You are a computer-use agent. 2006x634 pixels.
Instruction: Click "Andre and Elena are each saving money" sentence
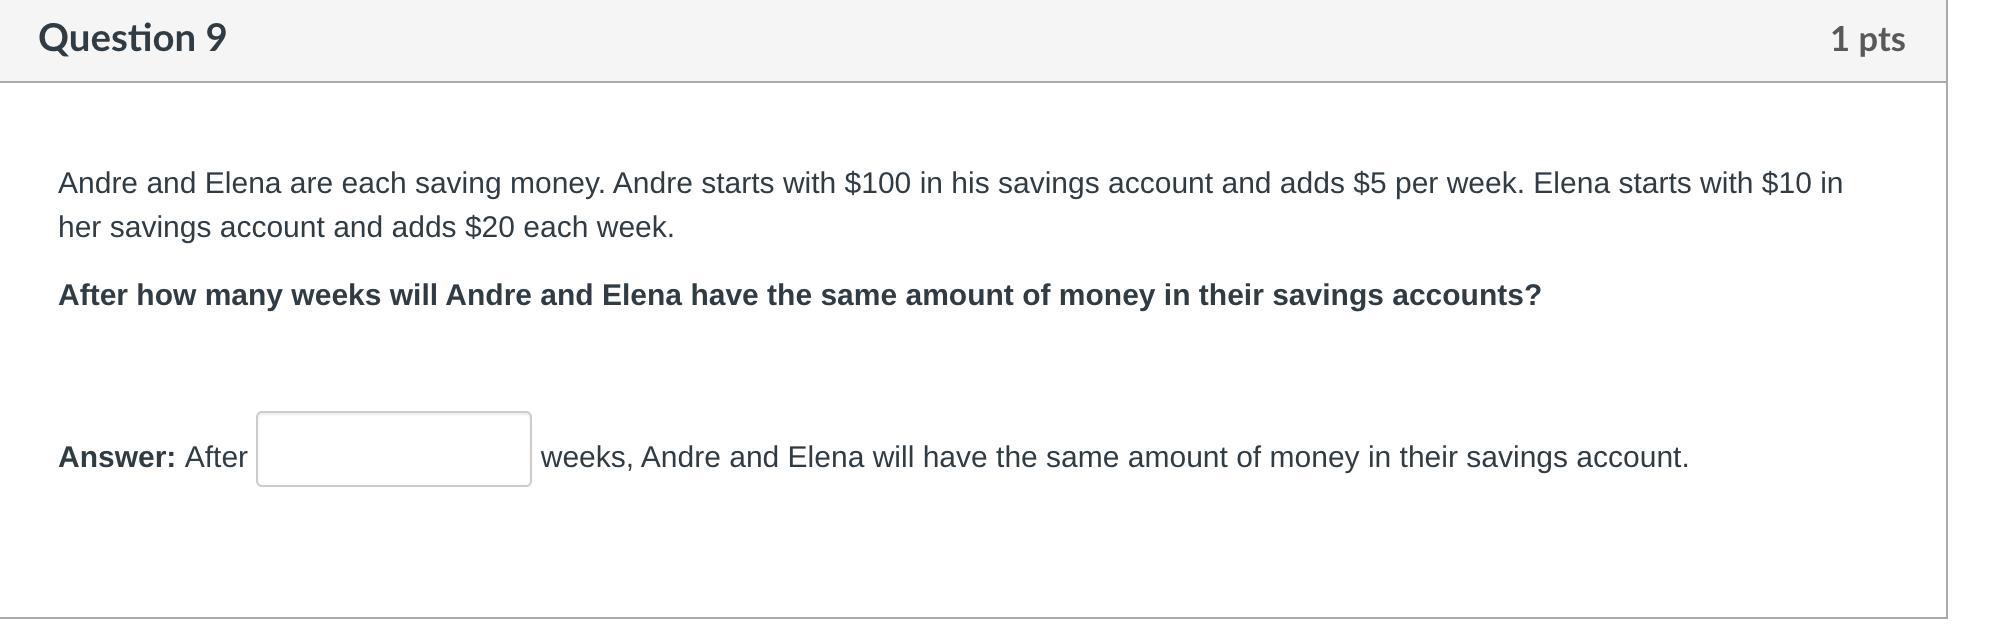[x=331, y=183]
